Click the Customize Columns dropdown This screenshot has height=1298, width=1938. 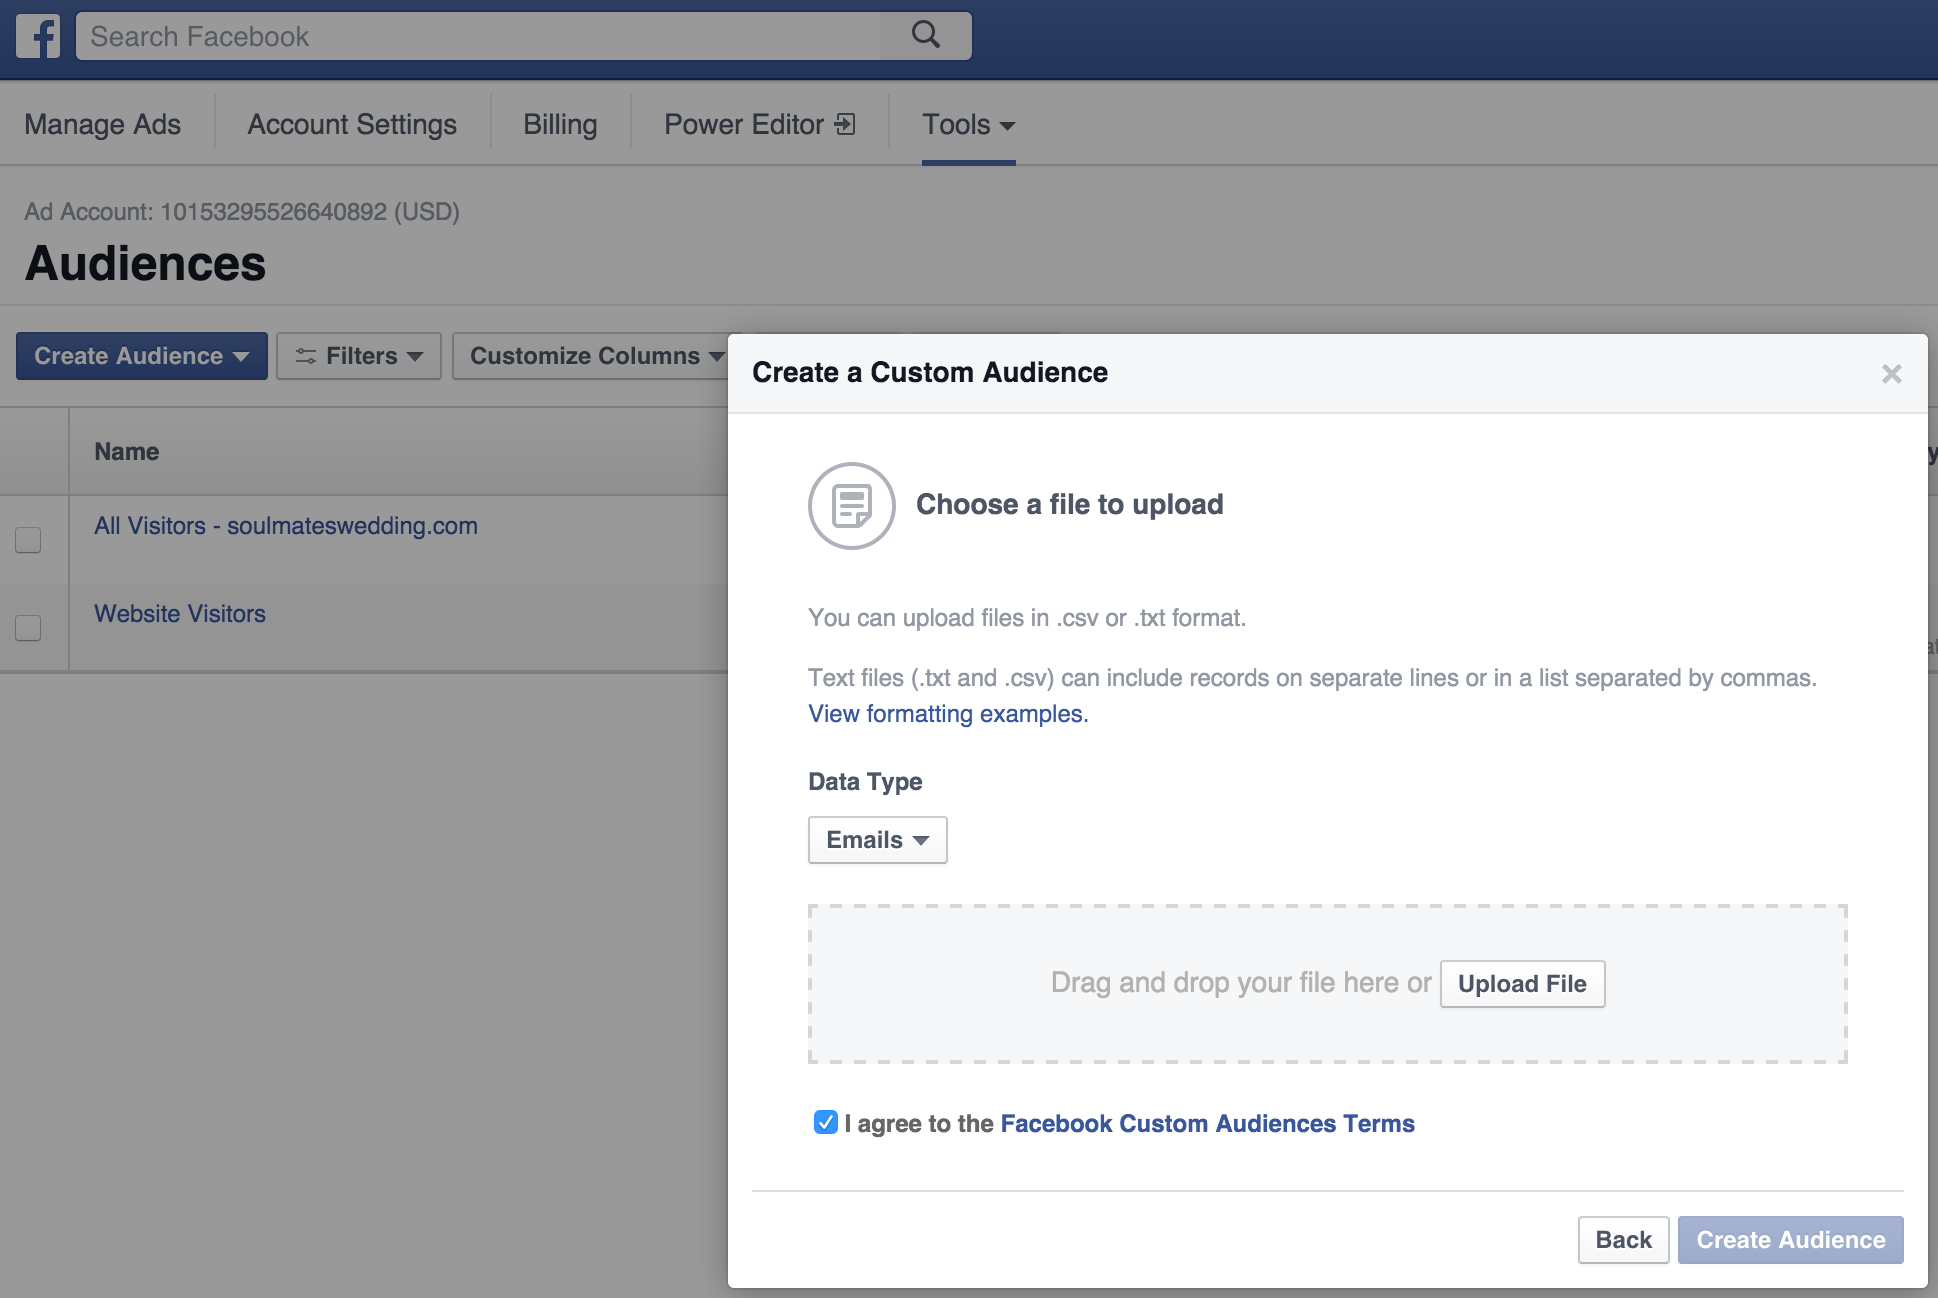(x=594, y=355)
